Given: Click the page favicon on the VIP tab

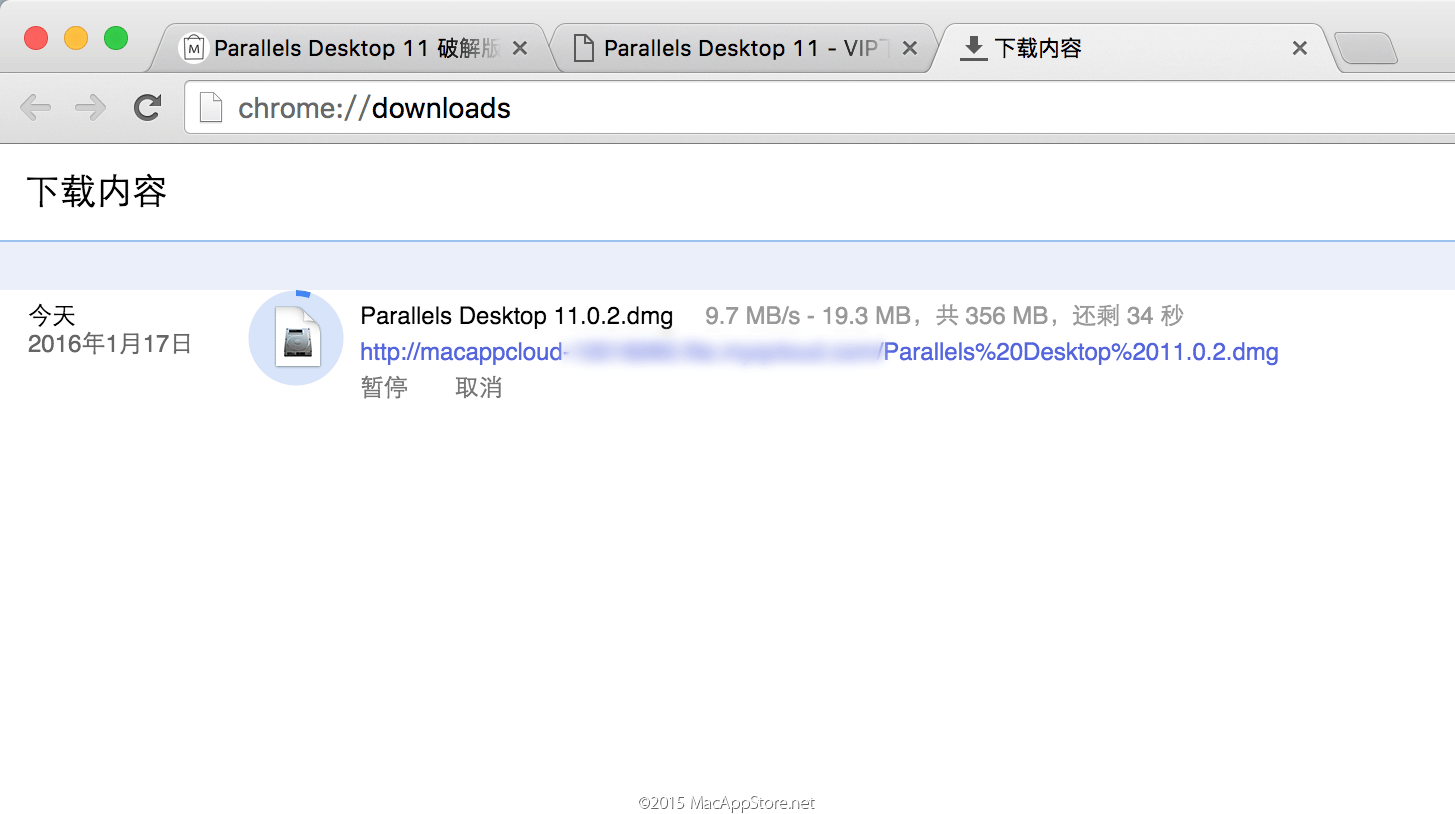Looking at the screenshot, I should coord(583,46).
